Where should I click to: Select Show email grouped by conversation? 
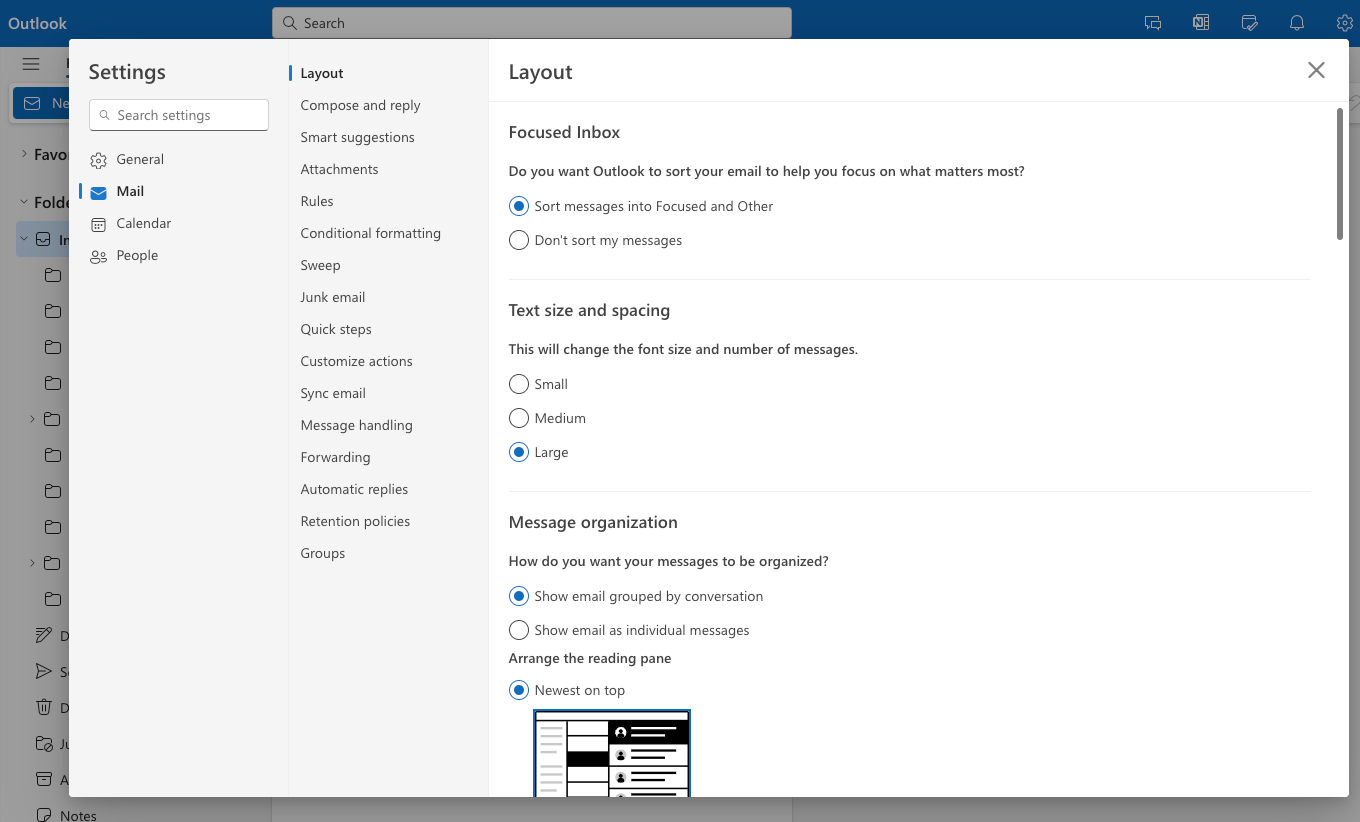(519, 596)
